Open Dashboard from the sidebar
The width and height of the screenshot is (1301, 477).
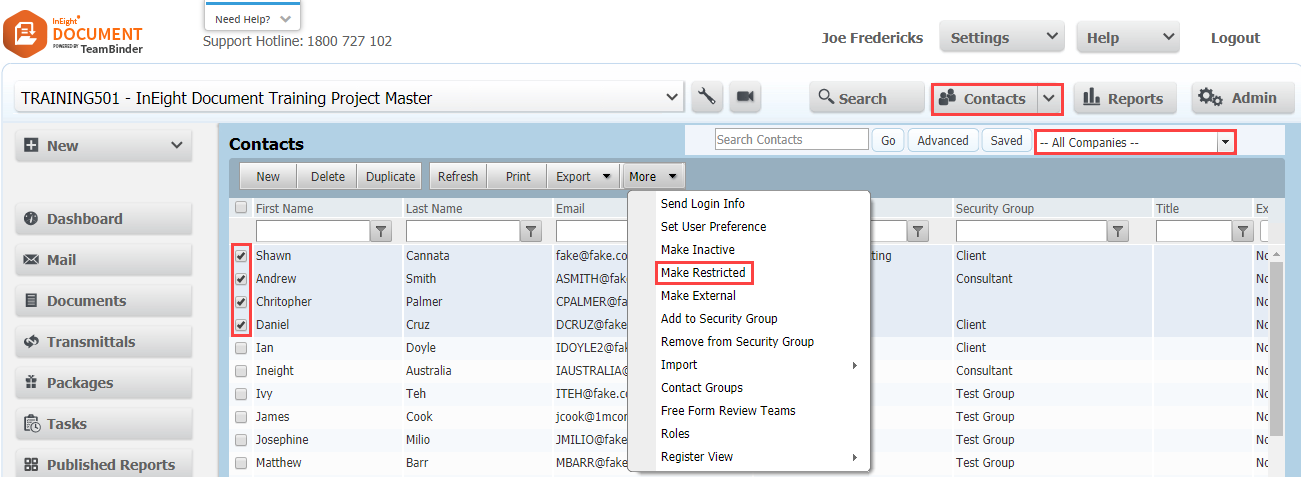(x=103, y=219)
